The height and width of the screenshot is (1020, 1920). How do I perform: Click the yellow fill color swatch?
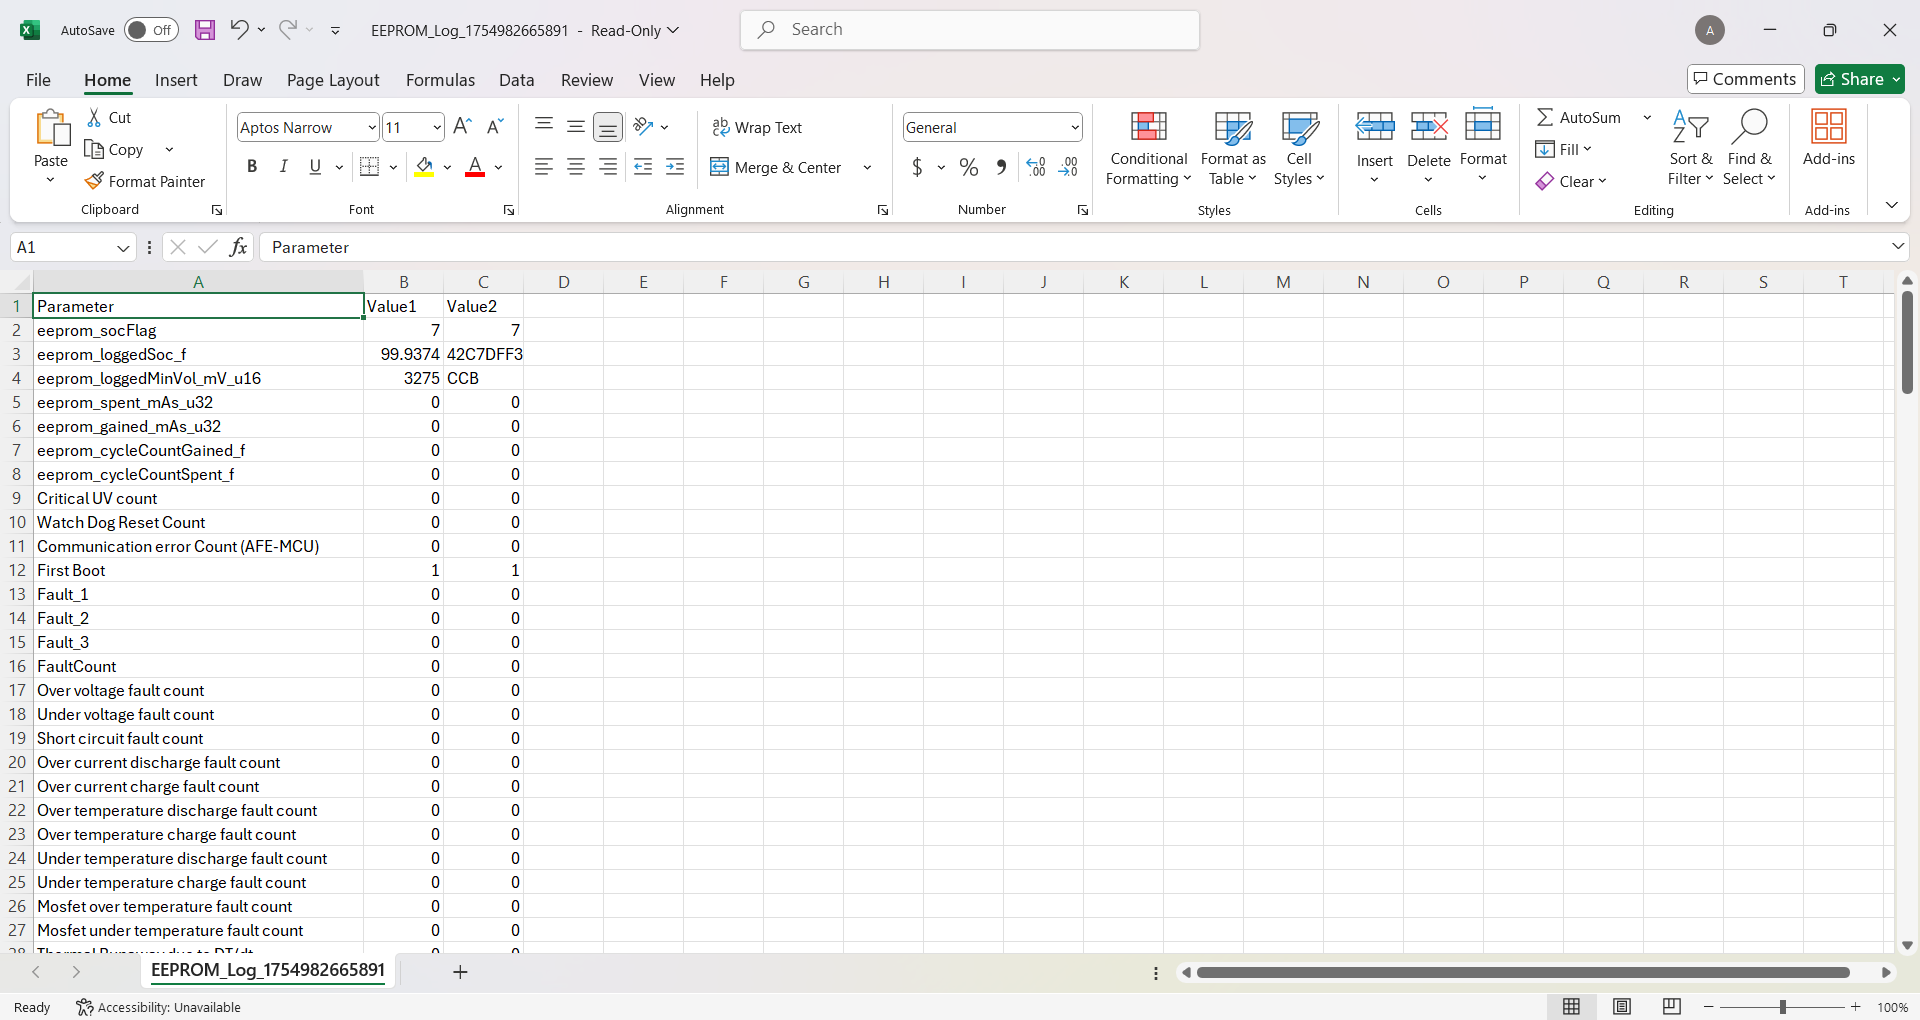[x=424, y=167]
